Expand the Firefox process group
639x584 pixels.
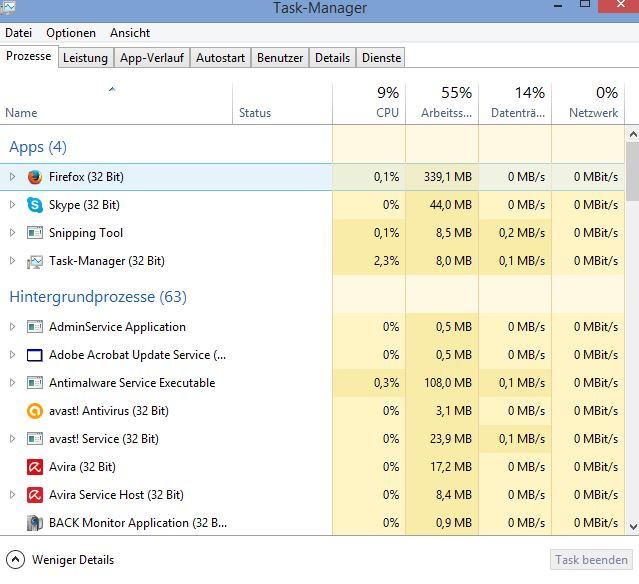(12, 176)
